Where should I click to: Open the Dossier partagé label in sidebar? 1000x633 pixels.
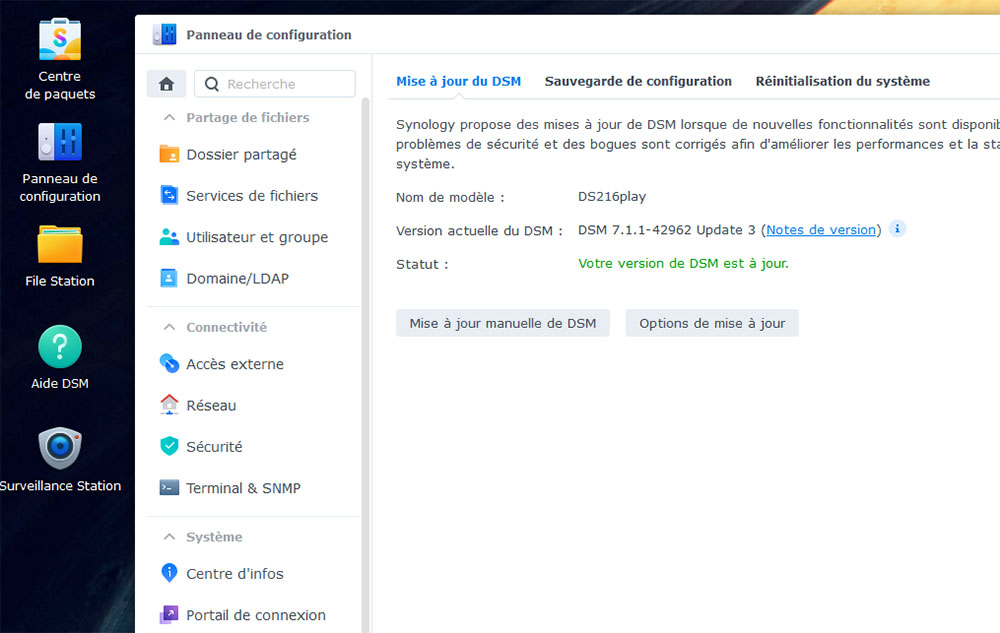(241, 155)
